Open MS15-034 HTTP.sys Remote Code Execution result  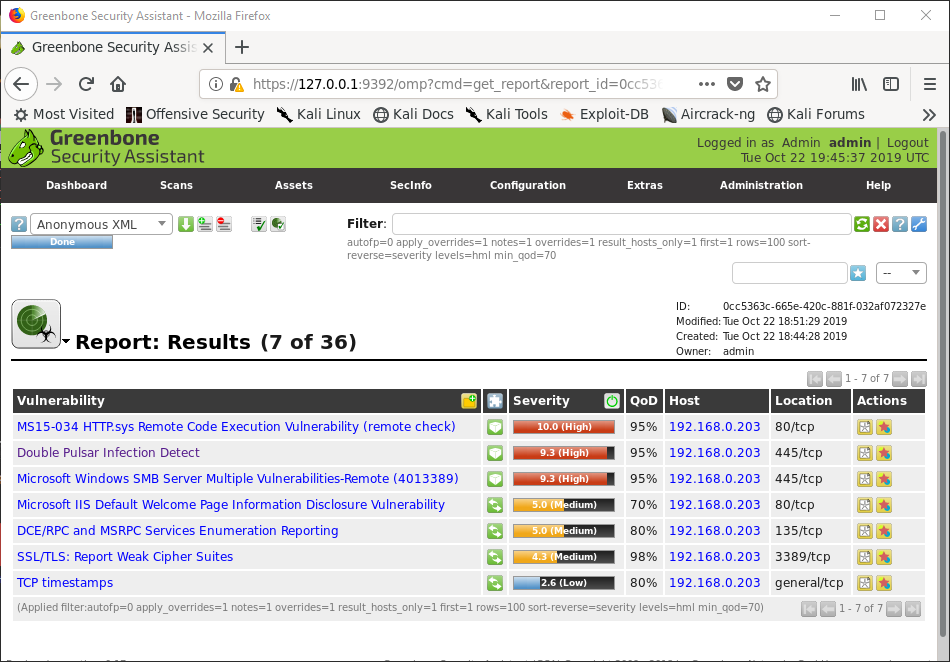236,426
